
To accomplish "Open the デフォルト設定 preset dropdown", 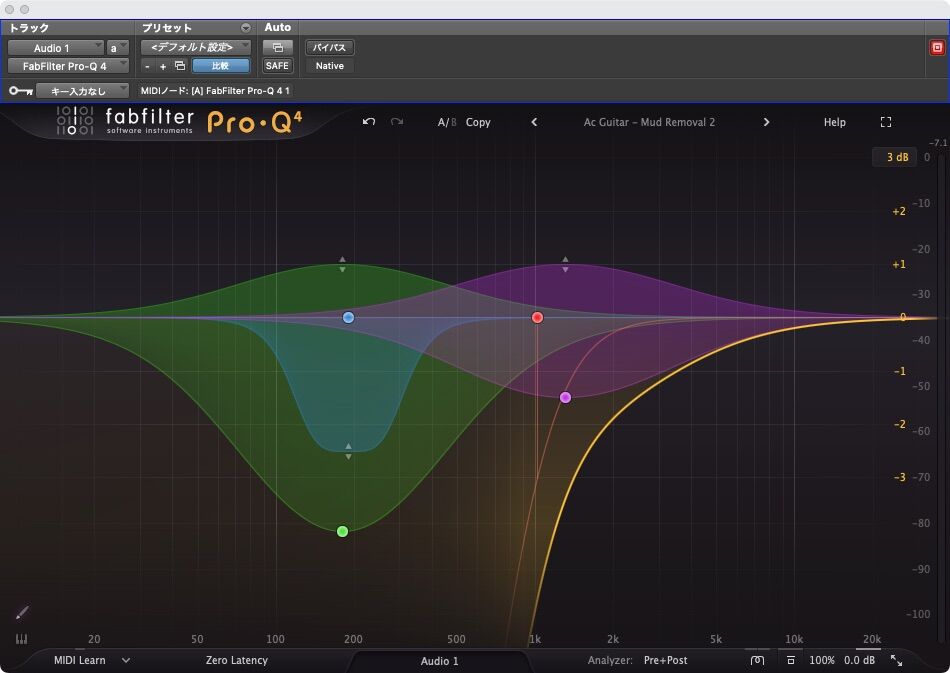I will (x=196, y=47).
